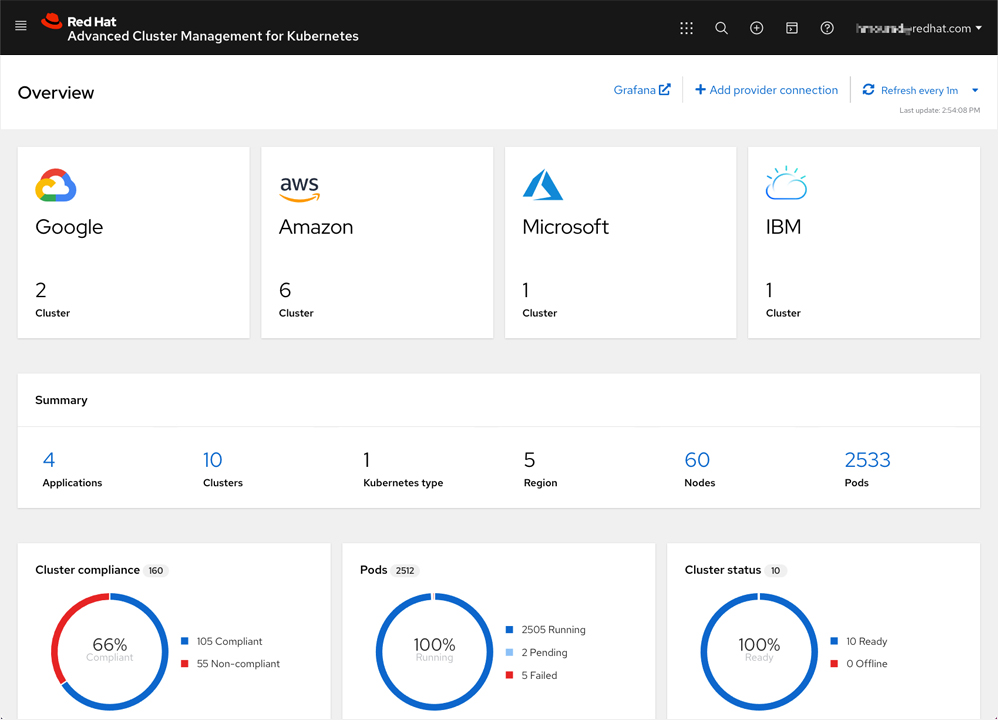This screenshot has width=998, height=720.
Task: Open the 10 Clusters summary link
Action: pyautogui.click(x=212, y=460)
